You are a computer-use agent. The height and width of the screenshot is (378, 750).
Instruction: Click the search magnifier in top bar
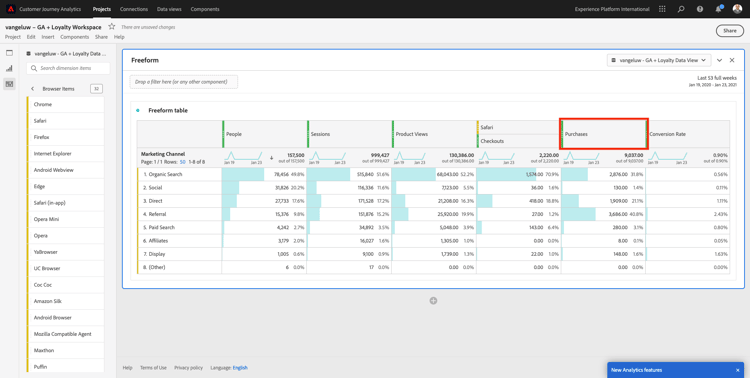coord(681,9)
